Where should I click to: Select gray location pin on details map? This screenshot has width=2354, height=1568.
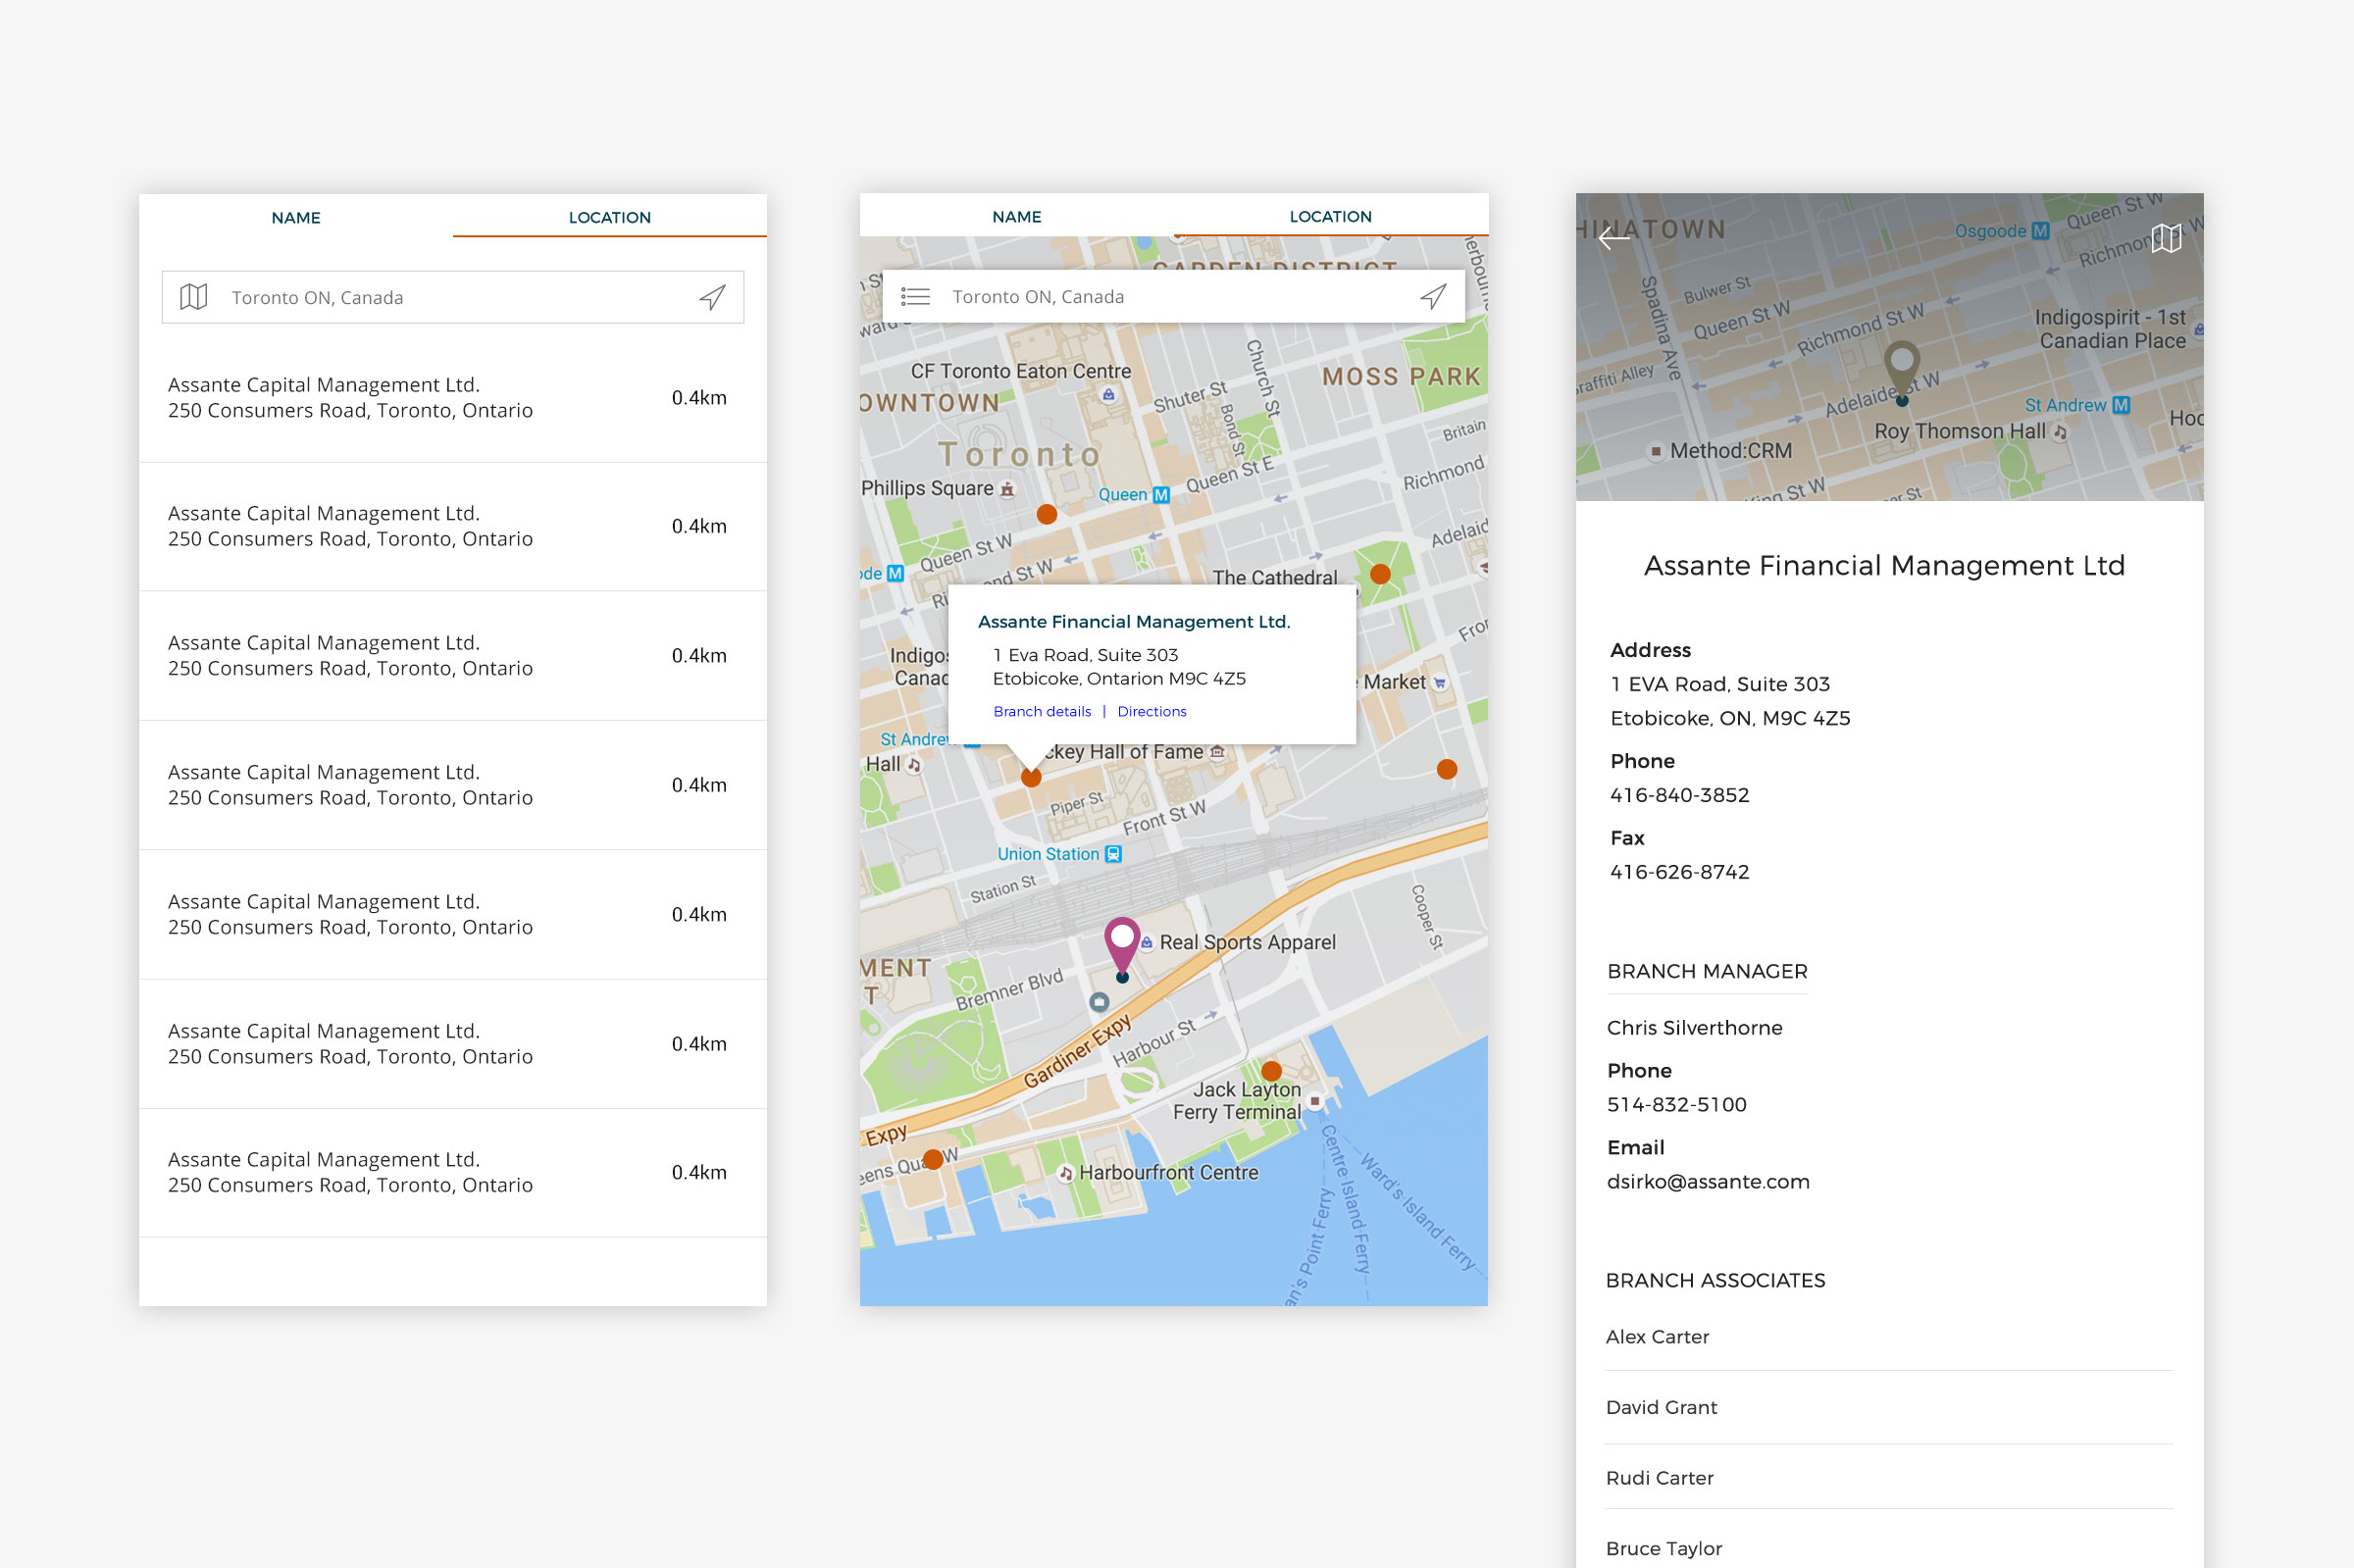tap(1901, 372)
